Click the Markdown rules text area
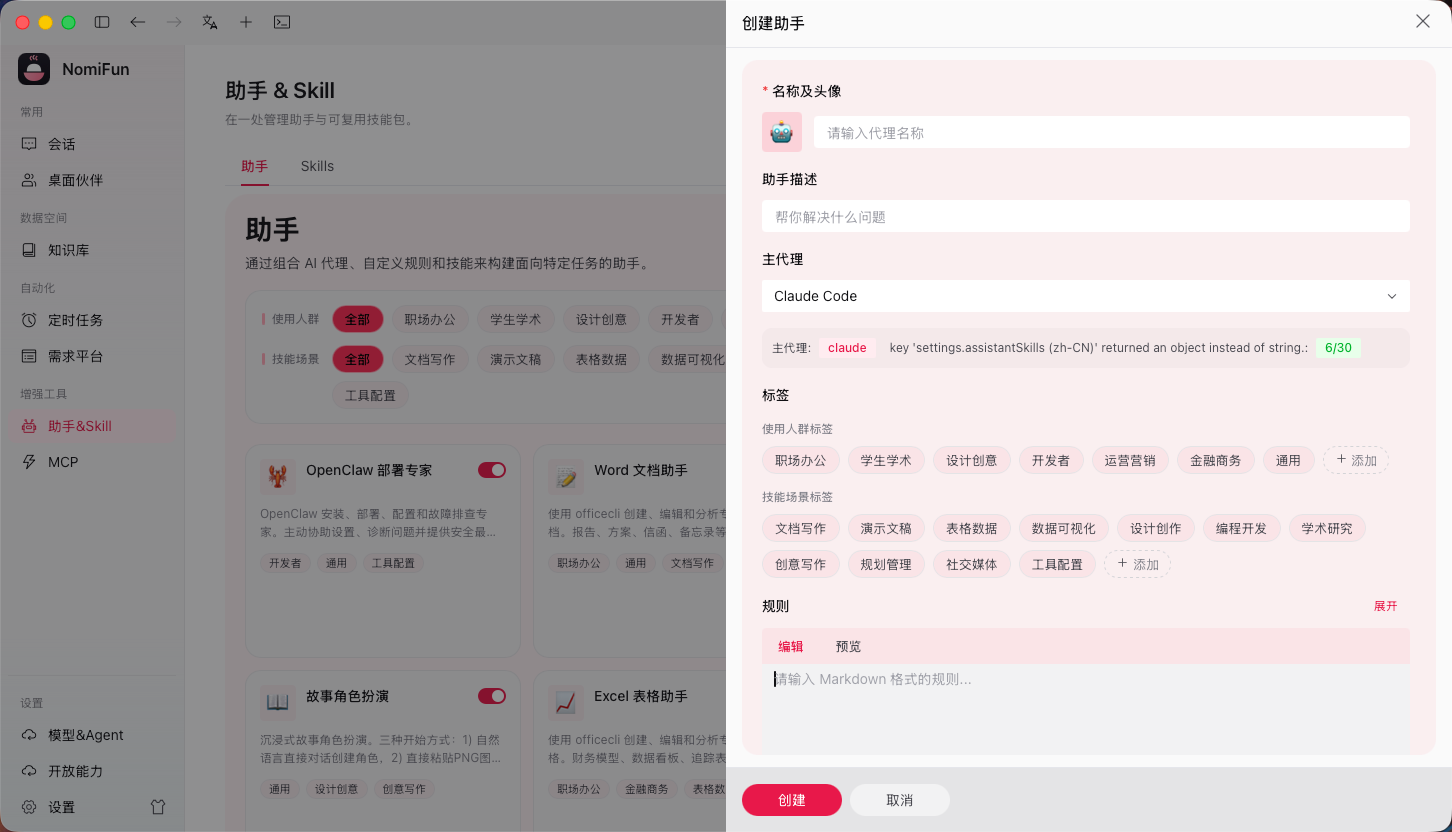The height and width of the screenshot is (832, 1452). pos(1086,708)
